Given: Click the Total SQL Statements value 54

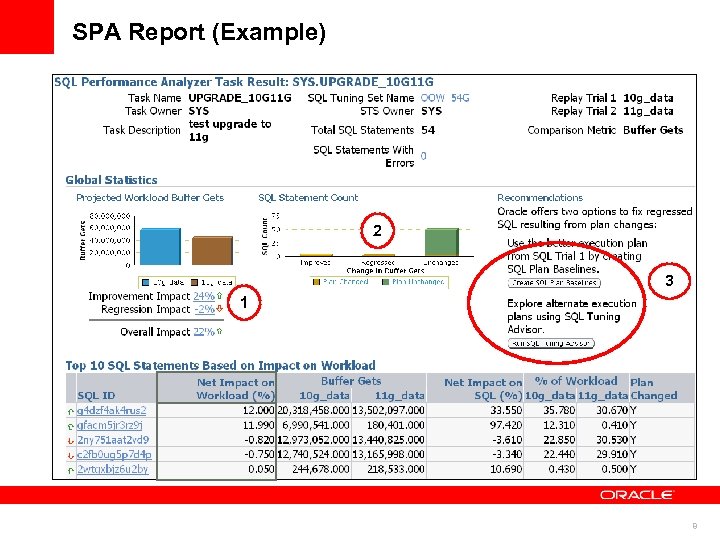Looking at the screenshot, I should pyautogui.click(x=428, y=130).
